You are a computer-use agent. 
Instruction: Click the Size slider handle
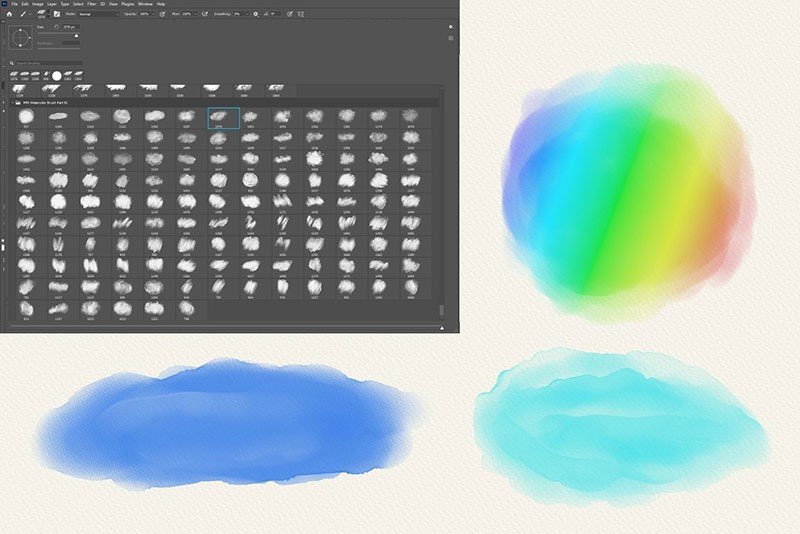77,36
